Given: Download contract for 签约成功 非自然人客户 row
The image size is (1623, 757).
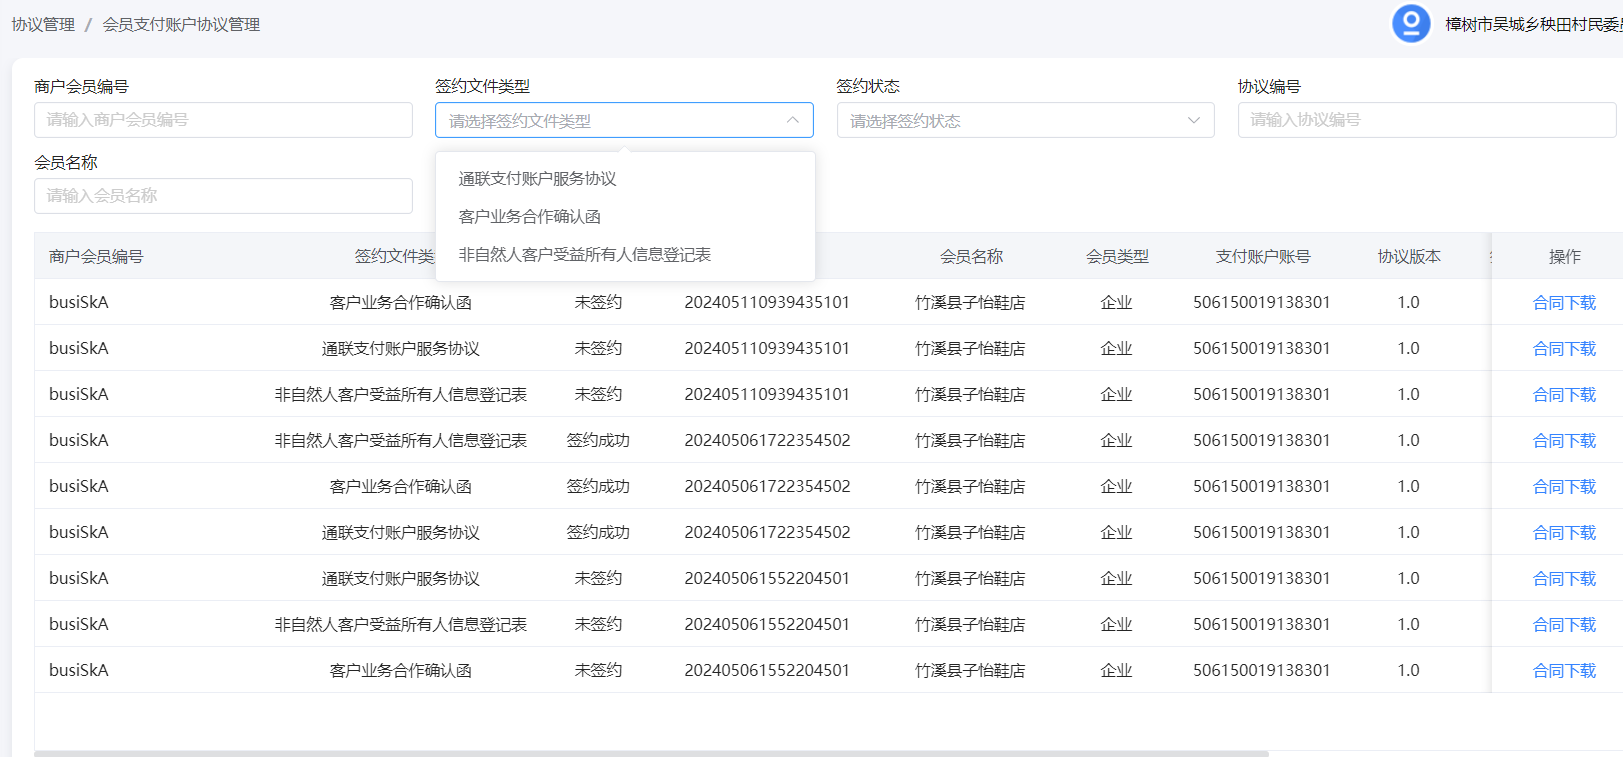Looking at the screenshot, I should (1564, 441).
